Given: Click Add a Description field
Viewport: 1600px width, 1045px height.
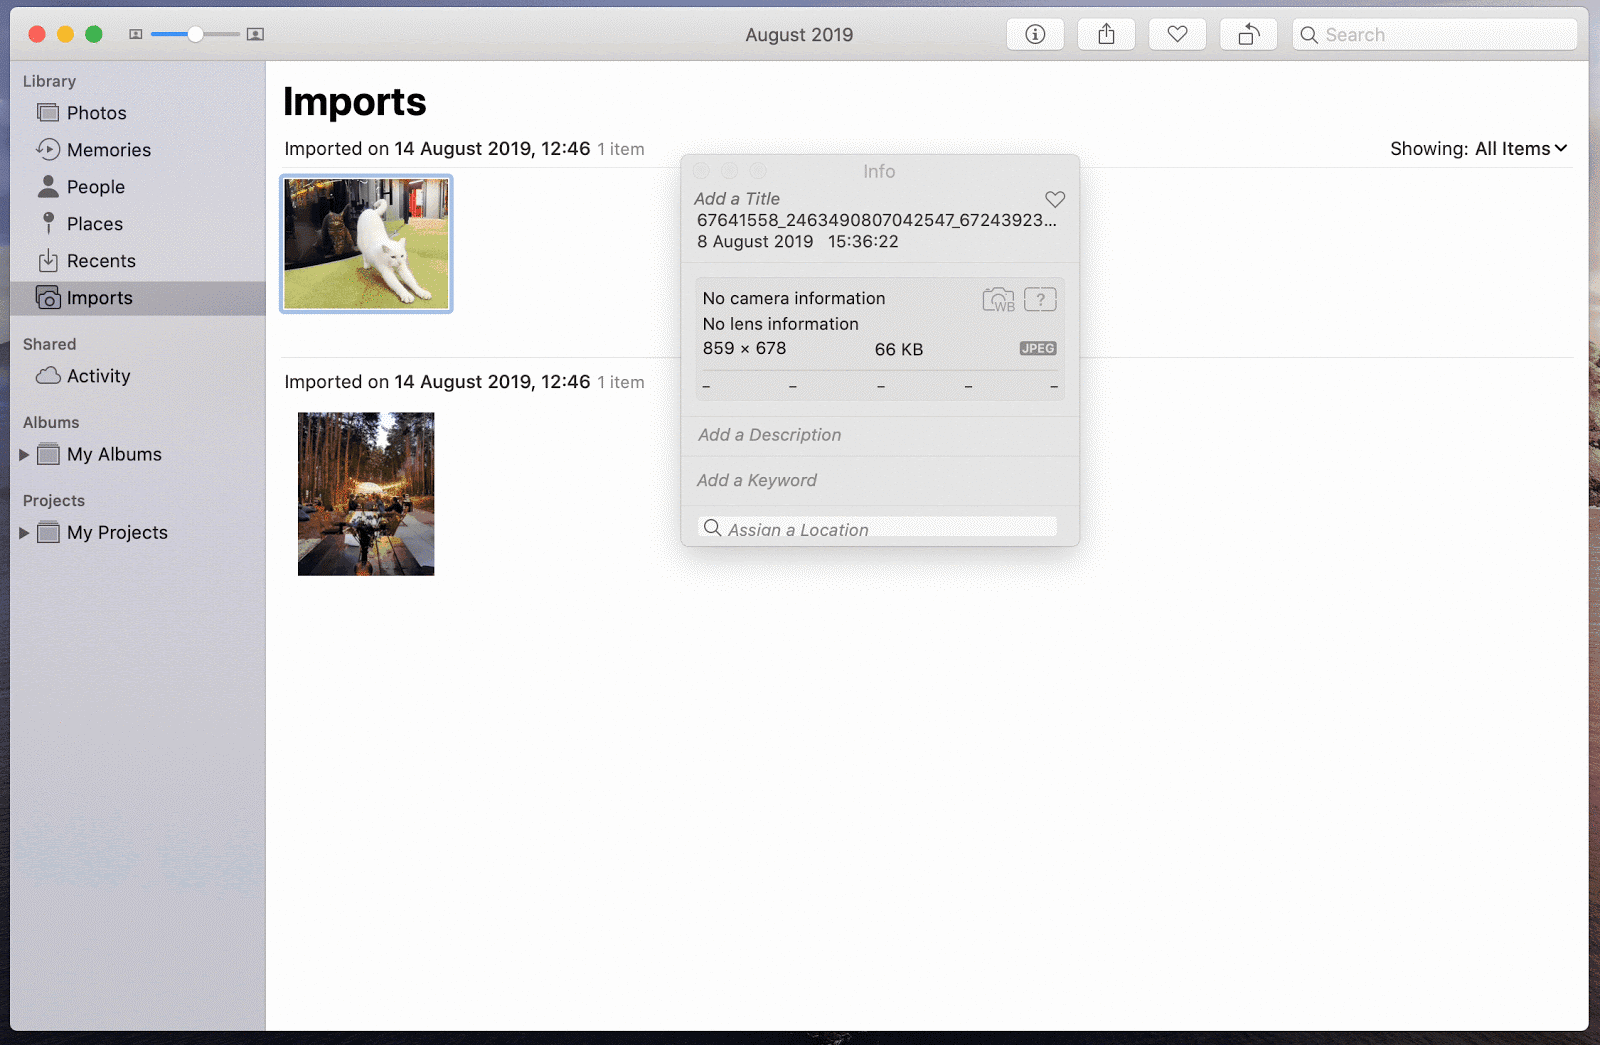Looking at the screenshot, I should click(769, 435).
